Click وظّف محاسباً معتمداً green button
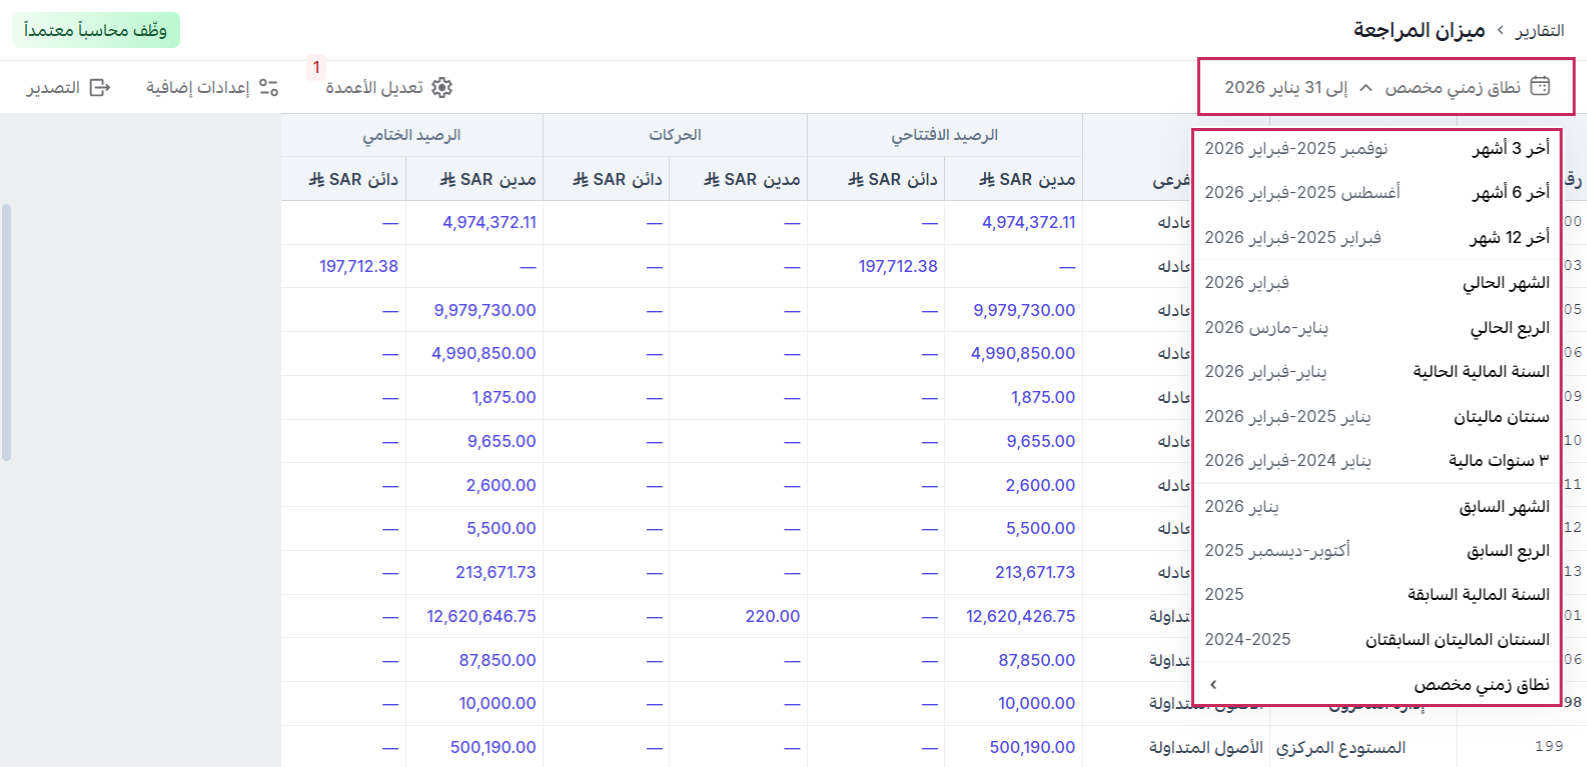Image resolution: width=1587 pixels, height=767 pixels. [96, 30]
